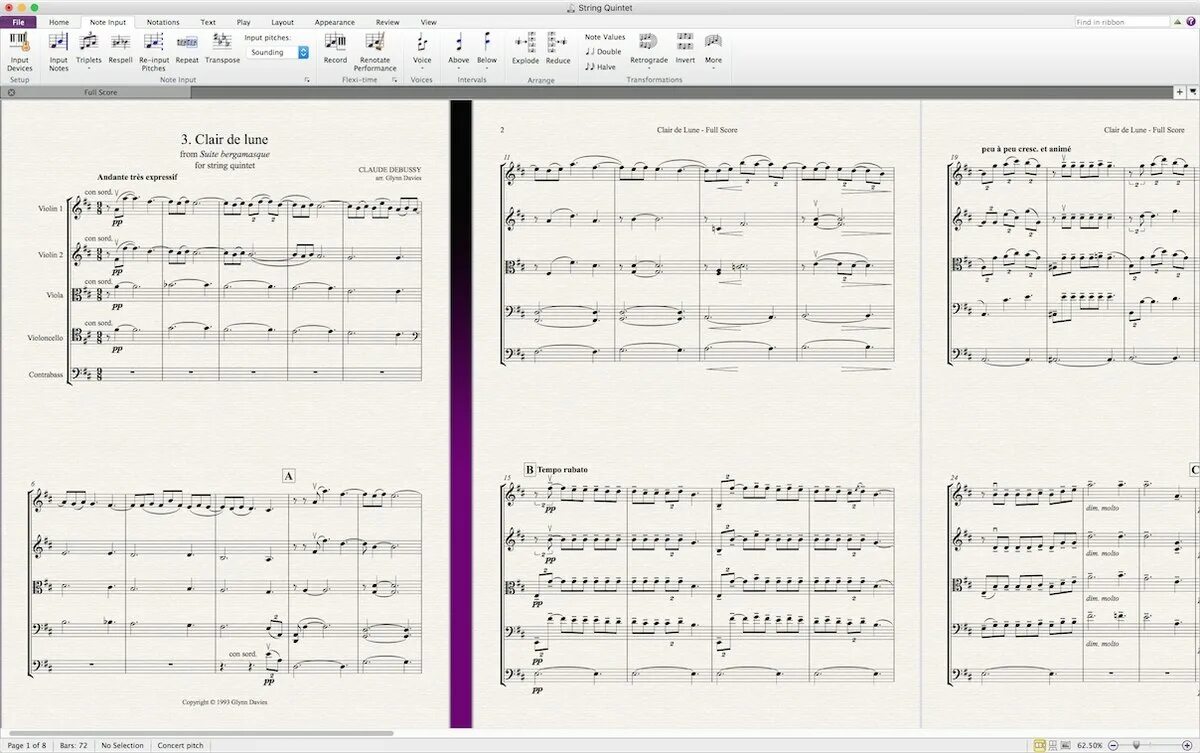Viewport: 1200px width, 753px height.
Task: Adjust the zoom slider handle
Action: 1136,745
